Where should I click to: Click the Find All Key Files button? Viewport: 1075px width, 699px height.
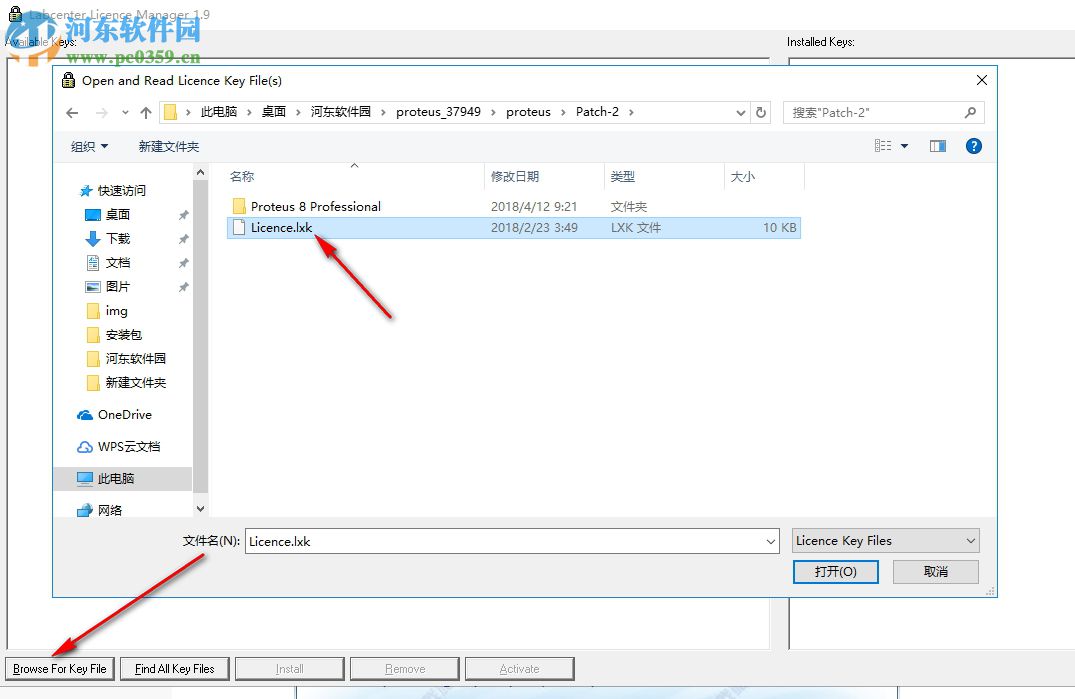(174, 668)
